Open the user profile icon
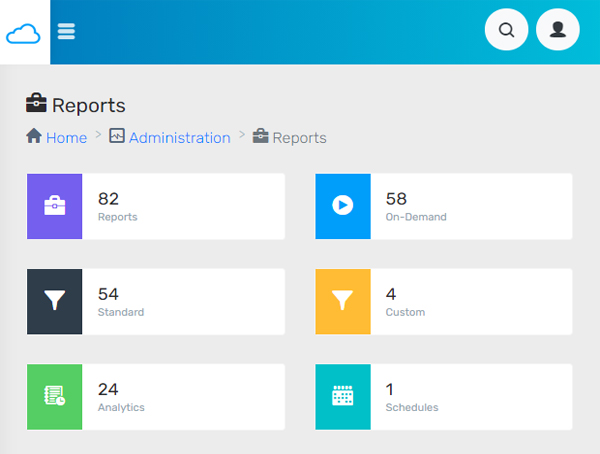The width and height of the screenshot is (600, 454). click(558, 29)
